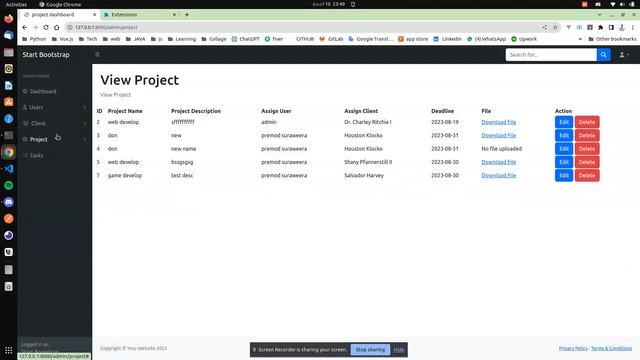Go to the browser home page

[56, 27]
